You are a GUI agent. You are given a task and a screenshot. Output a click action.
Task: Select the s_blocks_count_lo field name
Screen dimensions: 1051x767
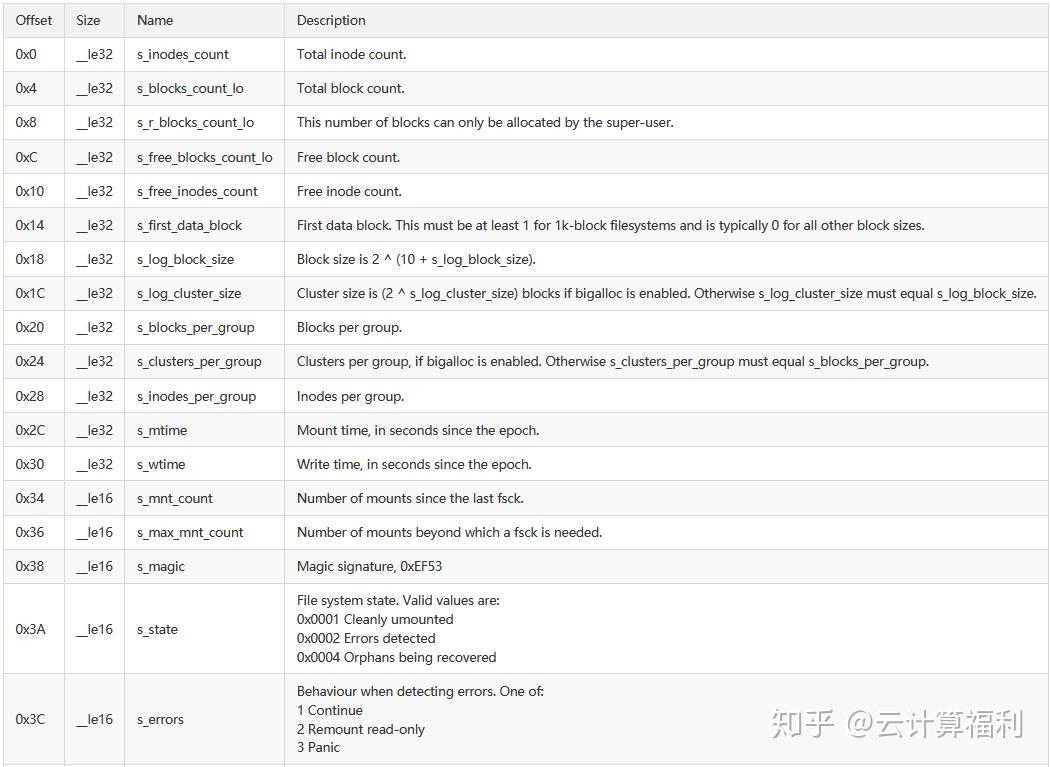click(x=190, y=88)
